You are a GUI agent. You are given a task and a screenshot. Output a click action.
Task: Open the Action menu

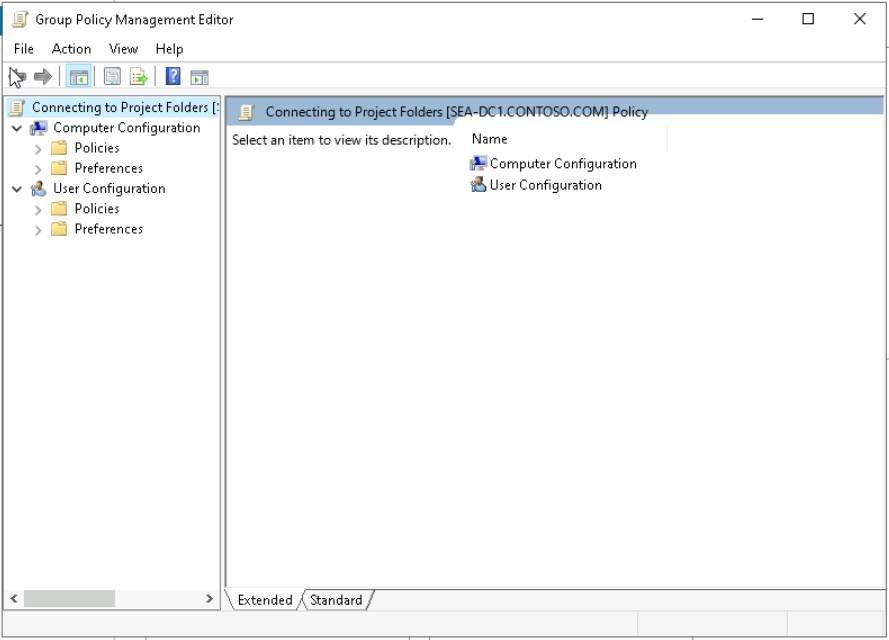tap(71, 49)
